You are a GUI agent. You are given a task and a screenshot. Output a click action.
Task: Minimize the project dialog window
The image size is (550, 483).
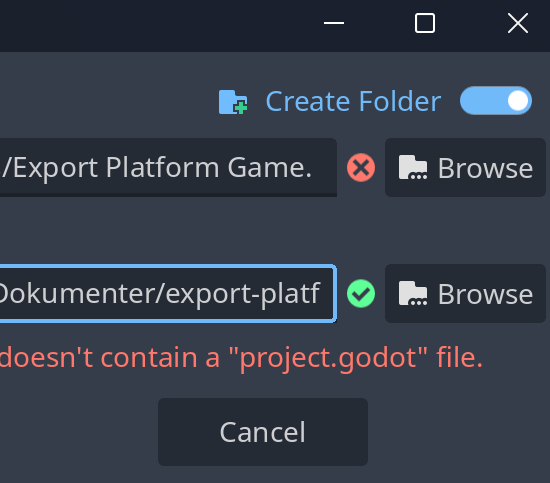(334, 24)
